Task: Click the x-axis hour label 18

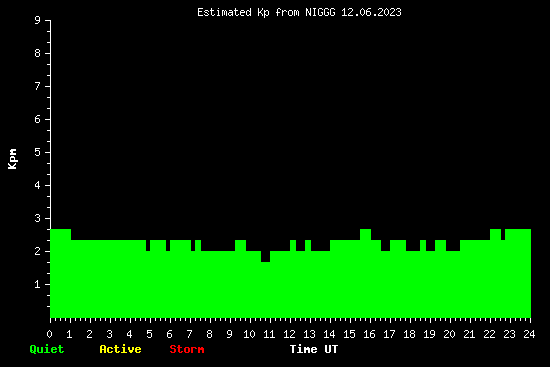Action: [409, 334]
